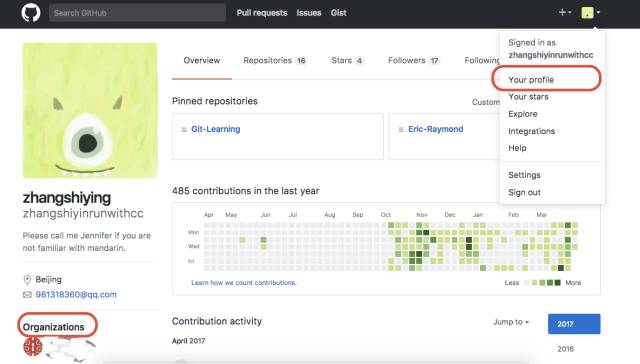This screenshot has width=640, height=364.
Task: Focus the Search GitHub field
Action: pos(137,13)
